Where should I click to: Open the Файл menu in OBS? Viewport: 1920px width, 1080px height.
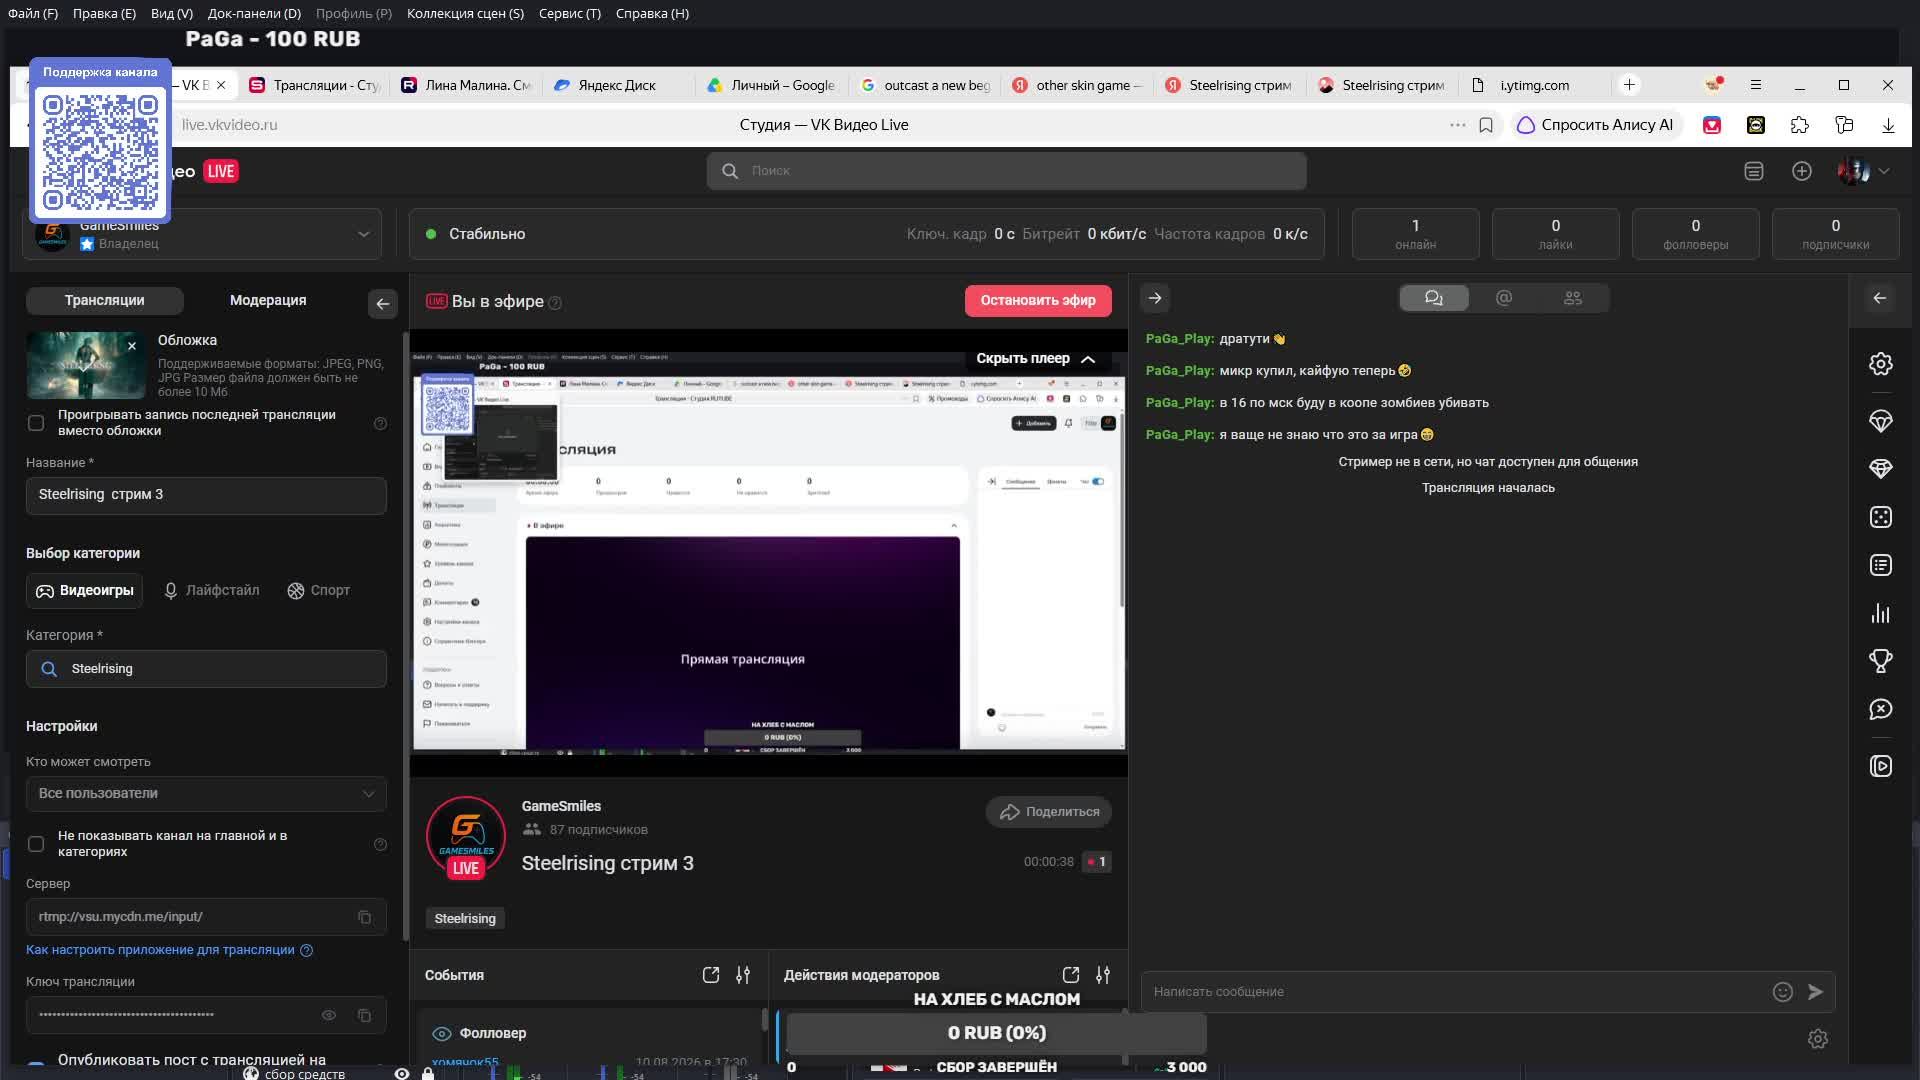33,13
